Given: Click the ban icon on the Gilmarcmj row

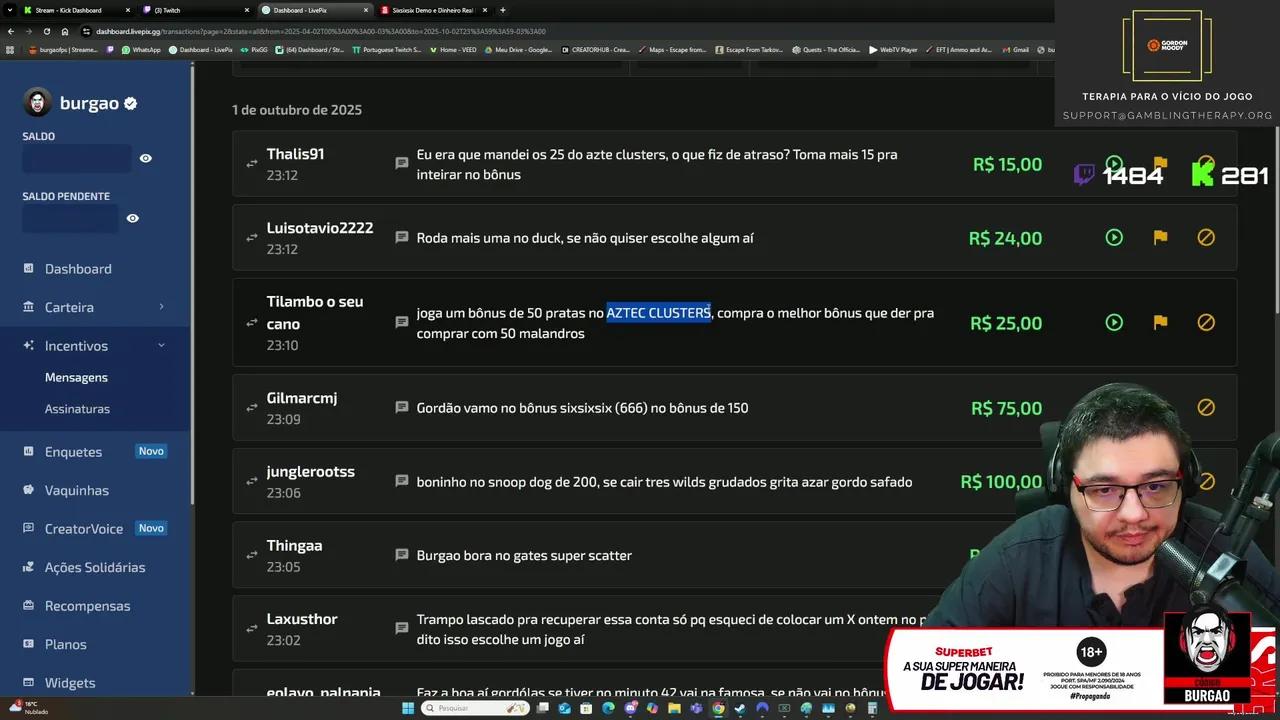Looking at the screenshot, I should click(1206, 408).
